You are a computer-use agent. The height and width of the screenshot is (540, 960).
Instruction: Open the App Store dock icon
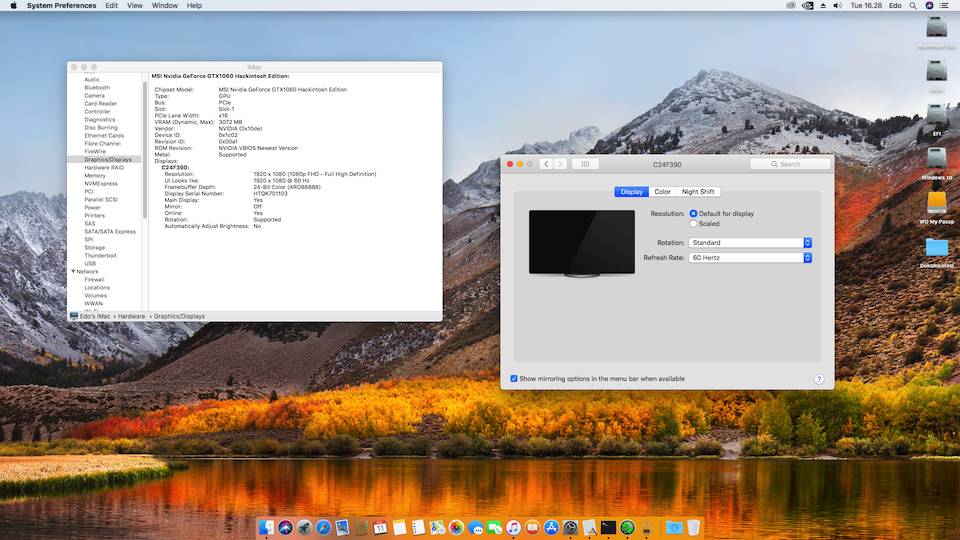point(549,527)
